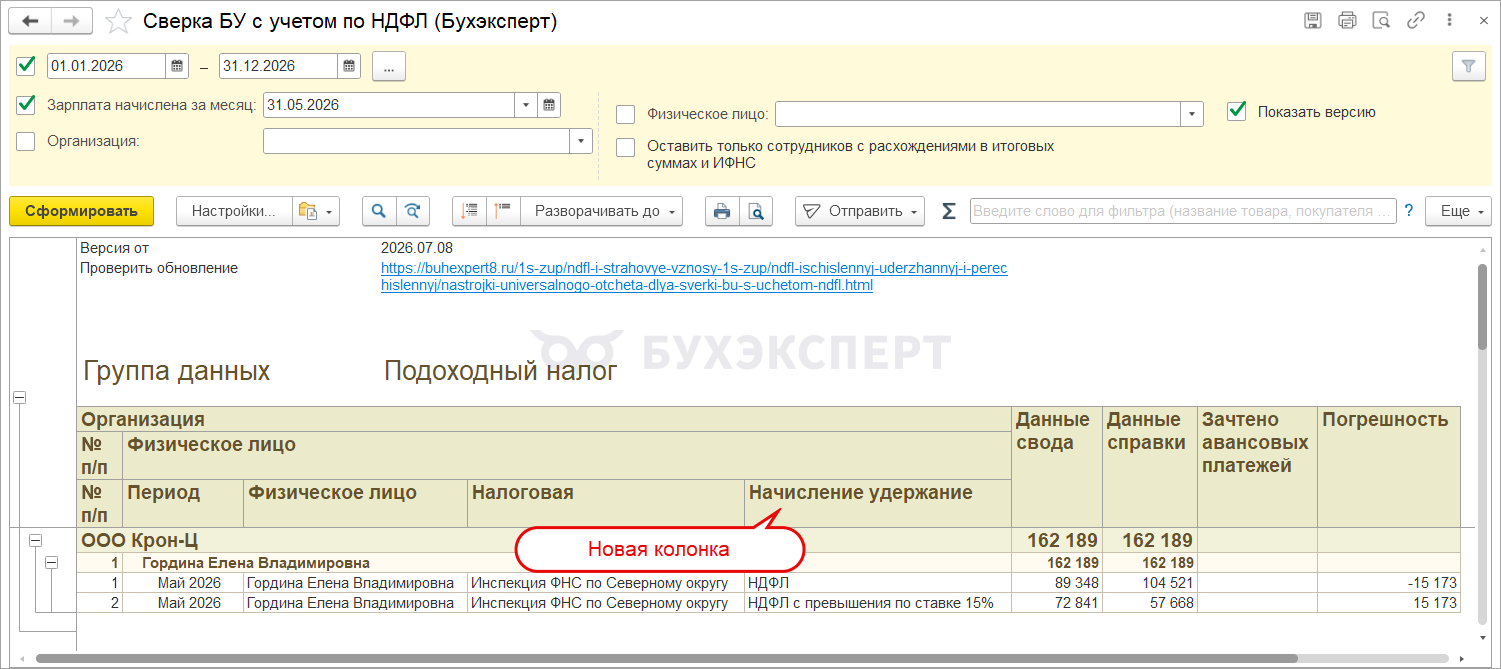Image resolution: width=1501 pixels, height=669 pixels.
Task: Save report with the floppy disk icon
Action: tap(1313, 20)
